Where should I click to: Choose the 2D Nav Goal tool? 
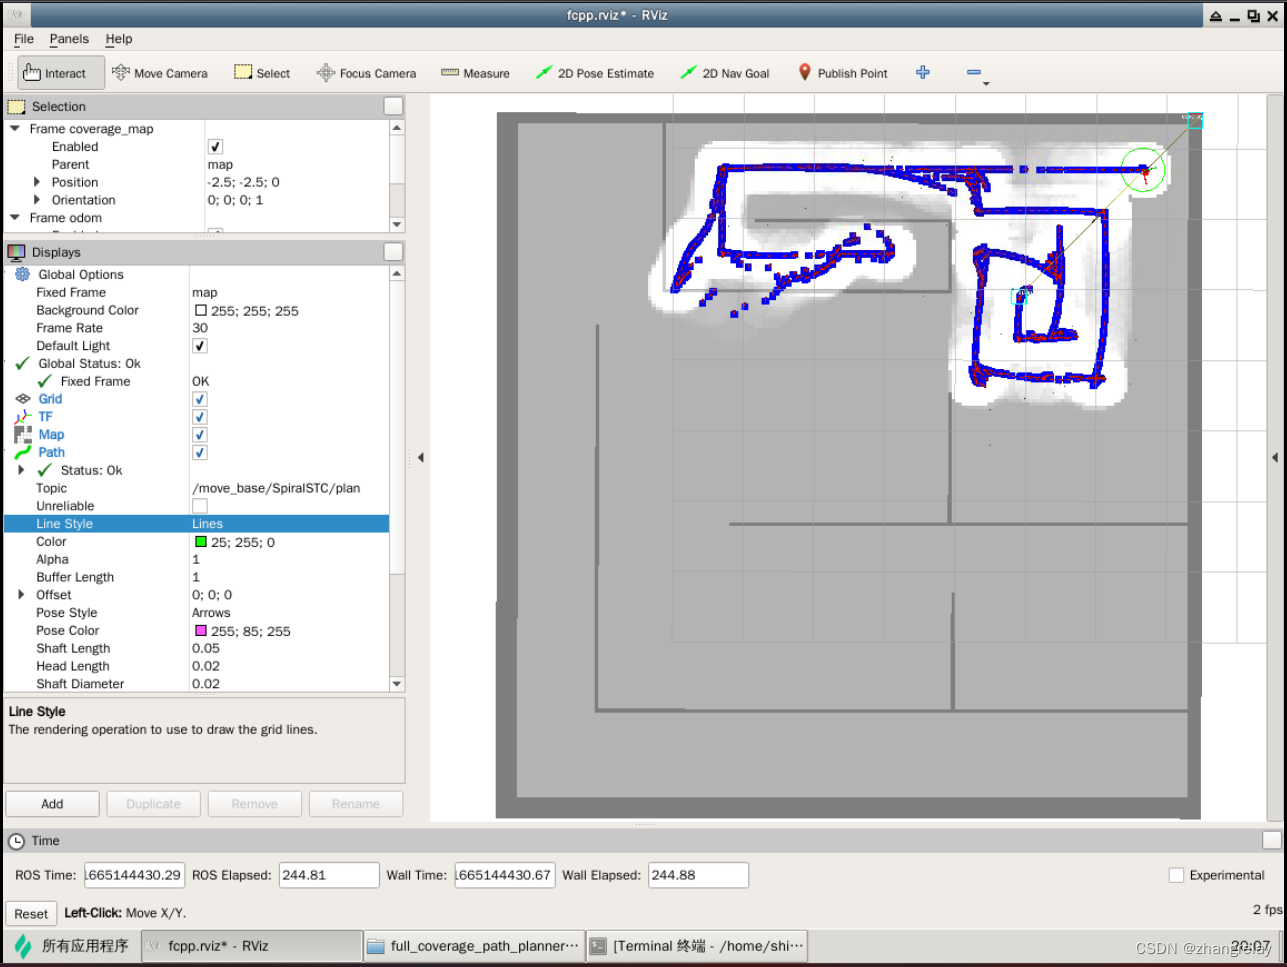[x=724, y=72]
